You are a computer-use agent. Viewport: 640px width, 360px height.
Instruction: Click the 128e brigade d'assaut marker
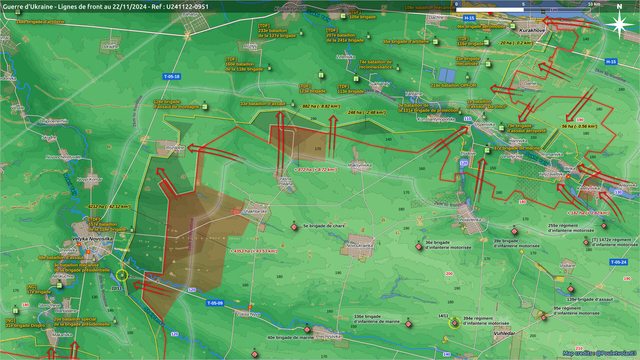[x=571, y=289]
